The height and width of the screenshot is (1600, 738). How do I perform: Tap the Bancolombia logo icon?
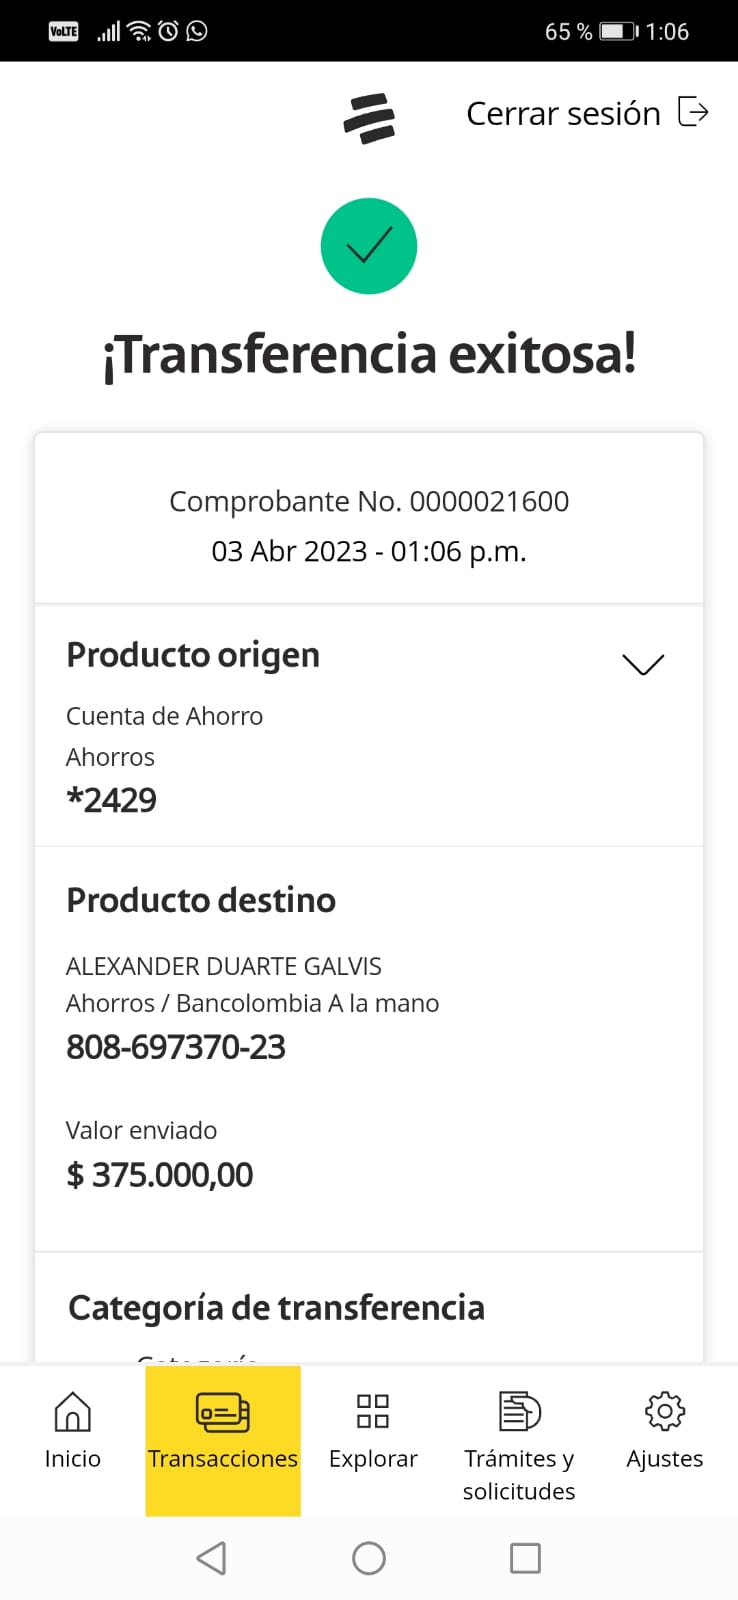tap(369, 118)
